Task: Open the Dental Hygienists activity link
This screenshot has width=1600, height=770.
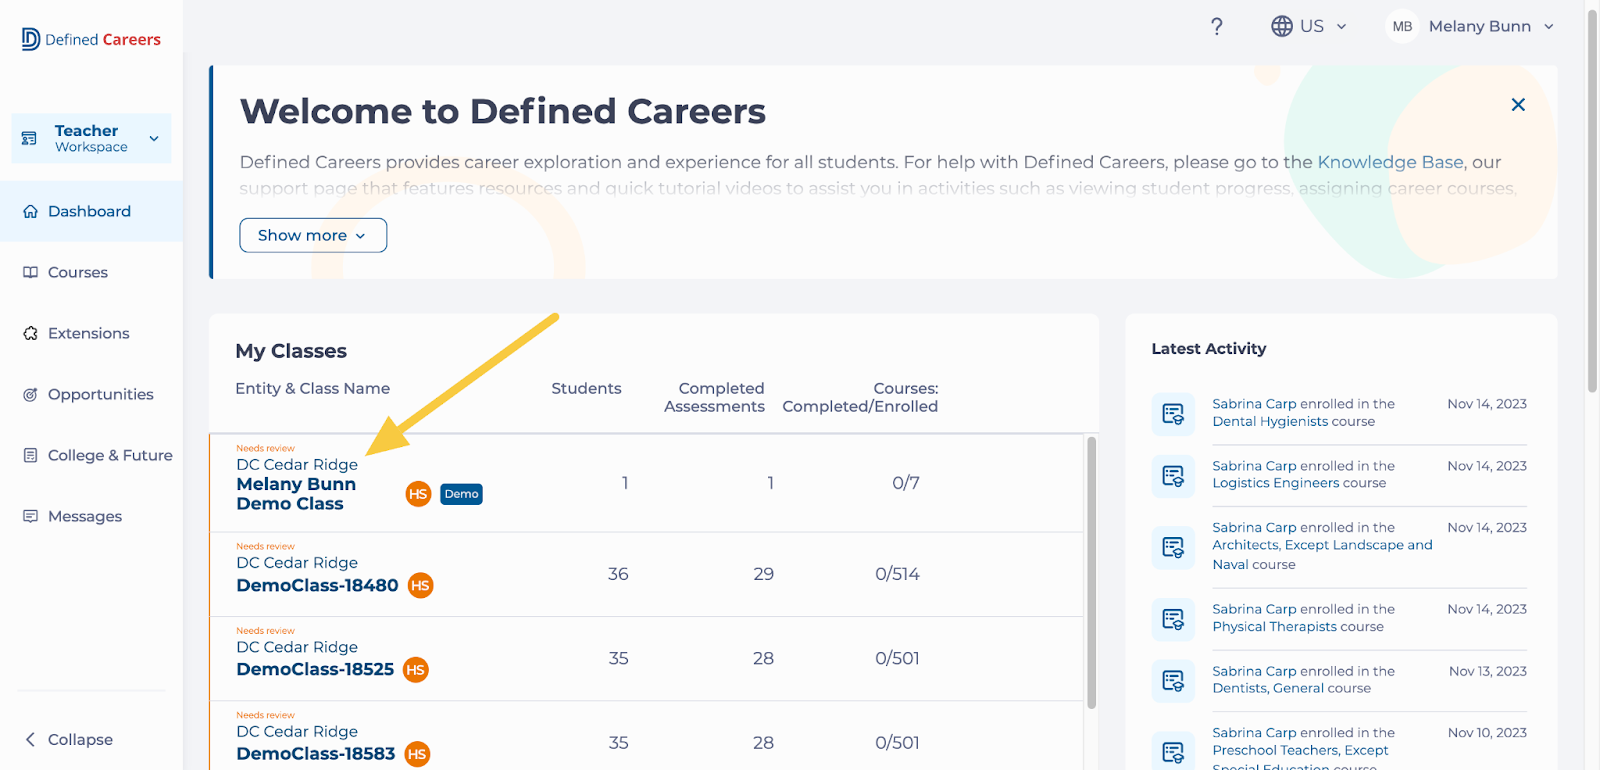Action: 1270,422
